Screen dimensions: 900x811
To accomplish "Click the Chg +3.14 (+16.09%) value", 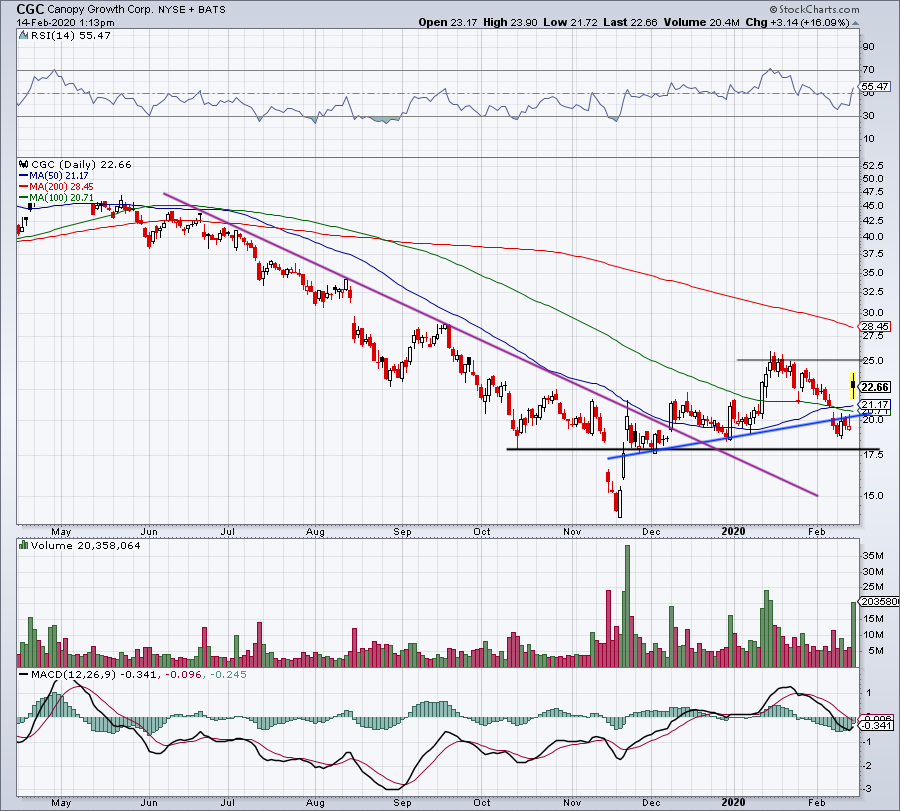I will pos(797,22).
